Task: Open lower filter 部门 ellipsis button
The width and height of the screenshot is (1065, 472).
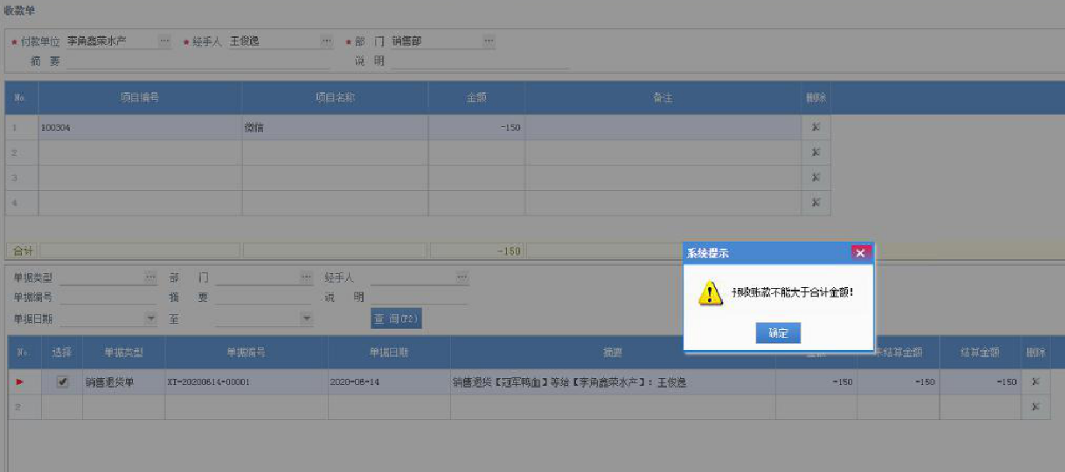Action: (306, 278)
